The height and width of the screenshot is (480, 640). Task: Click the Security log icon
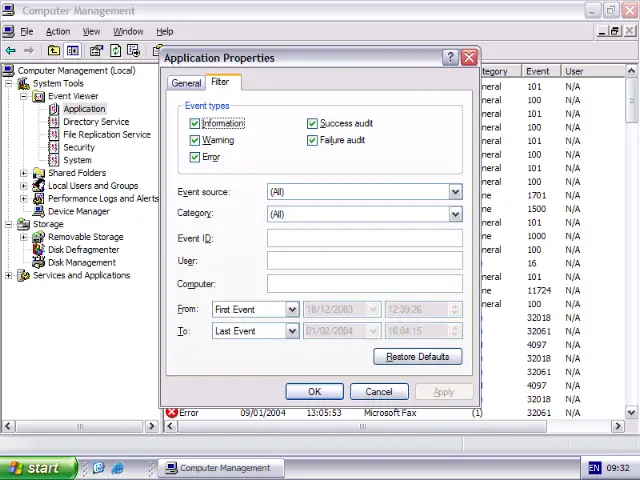pyautogui.click(x=53, y=147)
